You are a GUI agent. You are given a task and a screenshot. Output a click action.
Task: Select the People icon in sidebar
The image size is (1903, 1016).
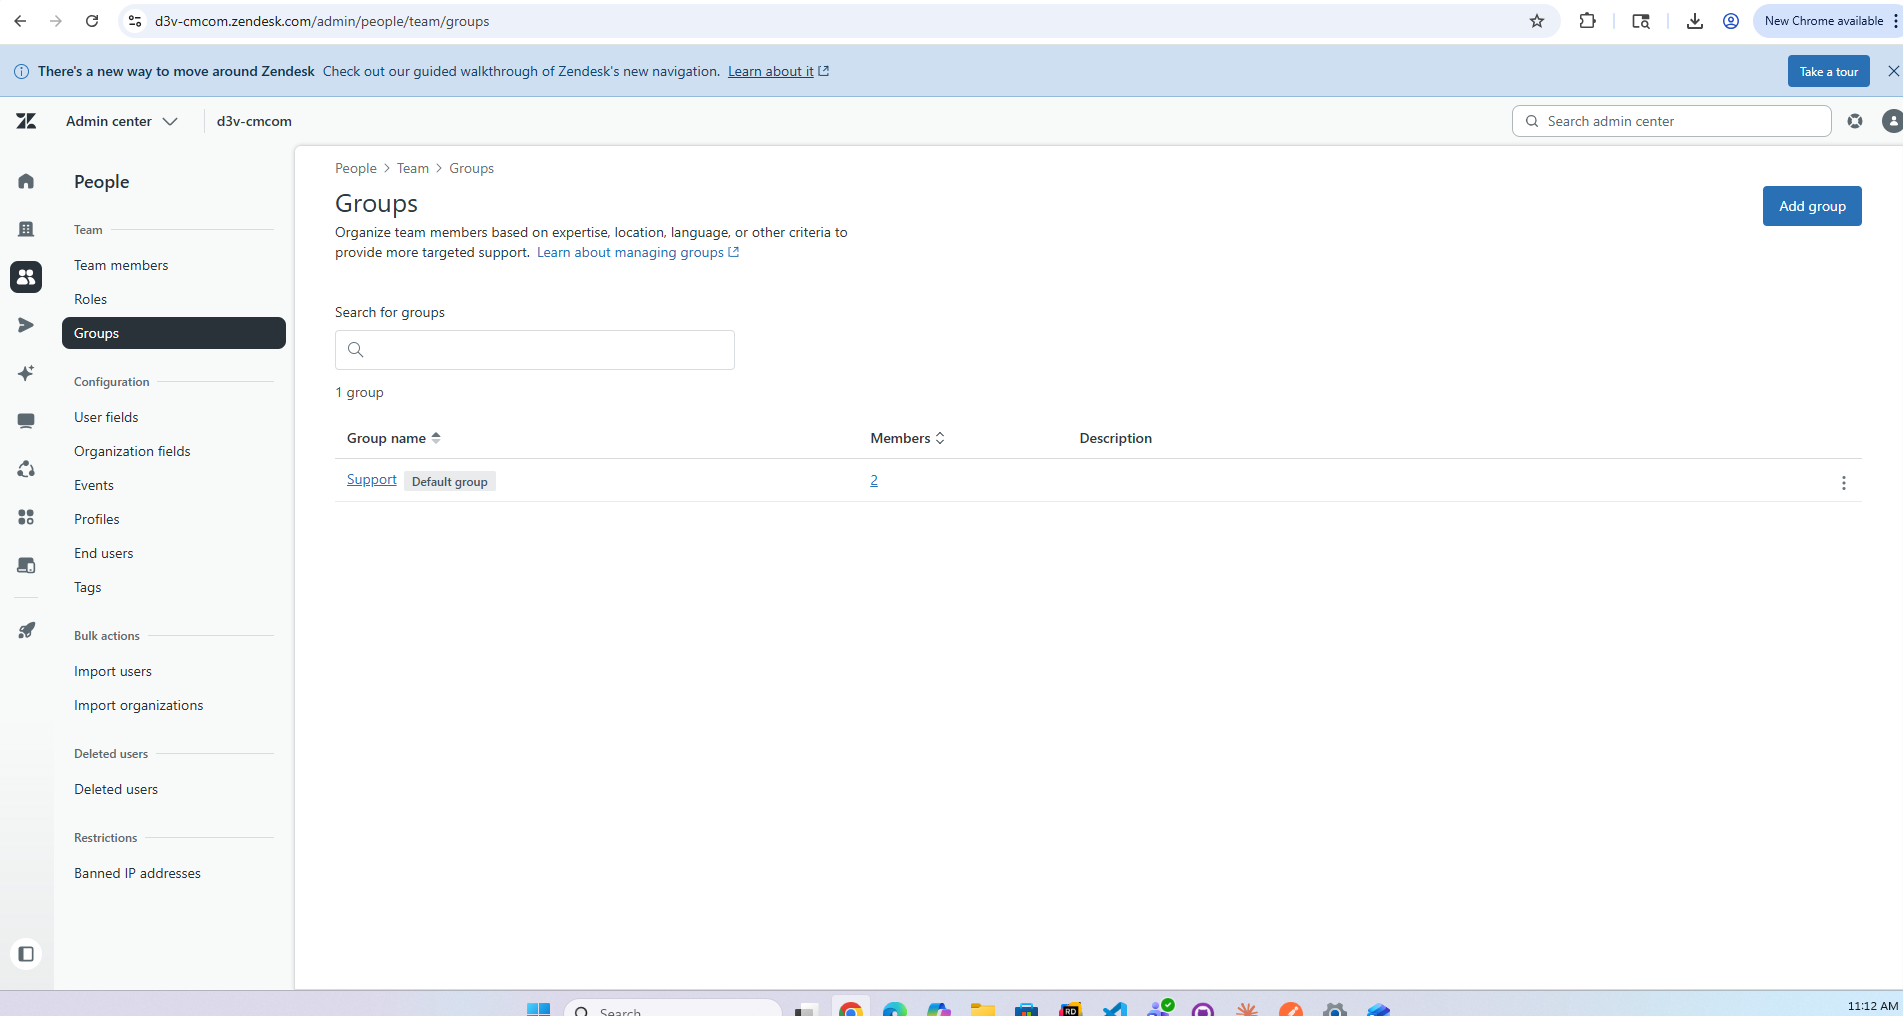point(26,277)
